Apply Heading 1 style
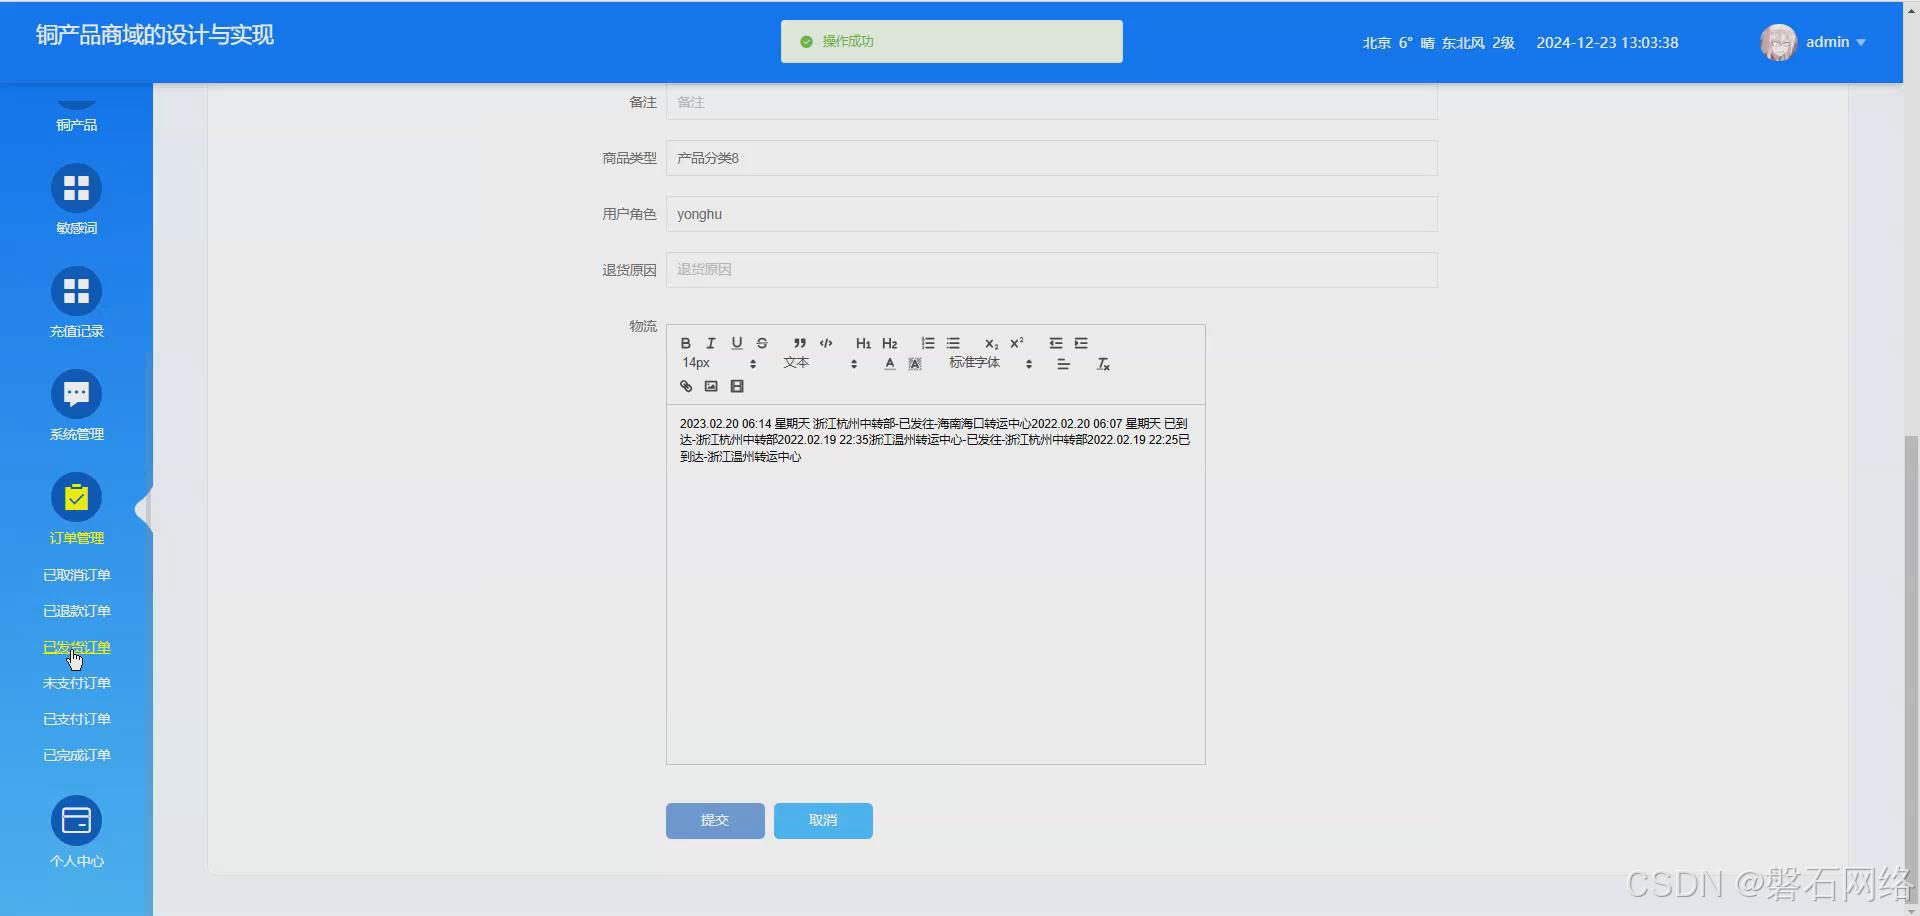 coord(863,343)
